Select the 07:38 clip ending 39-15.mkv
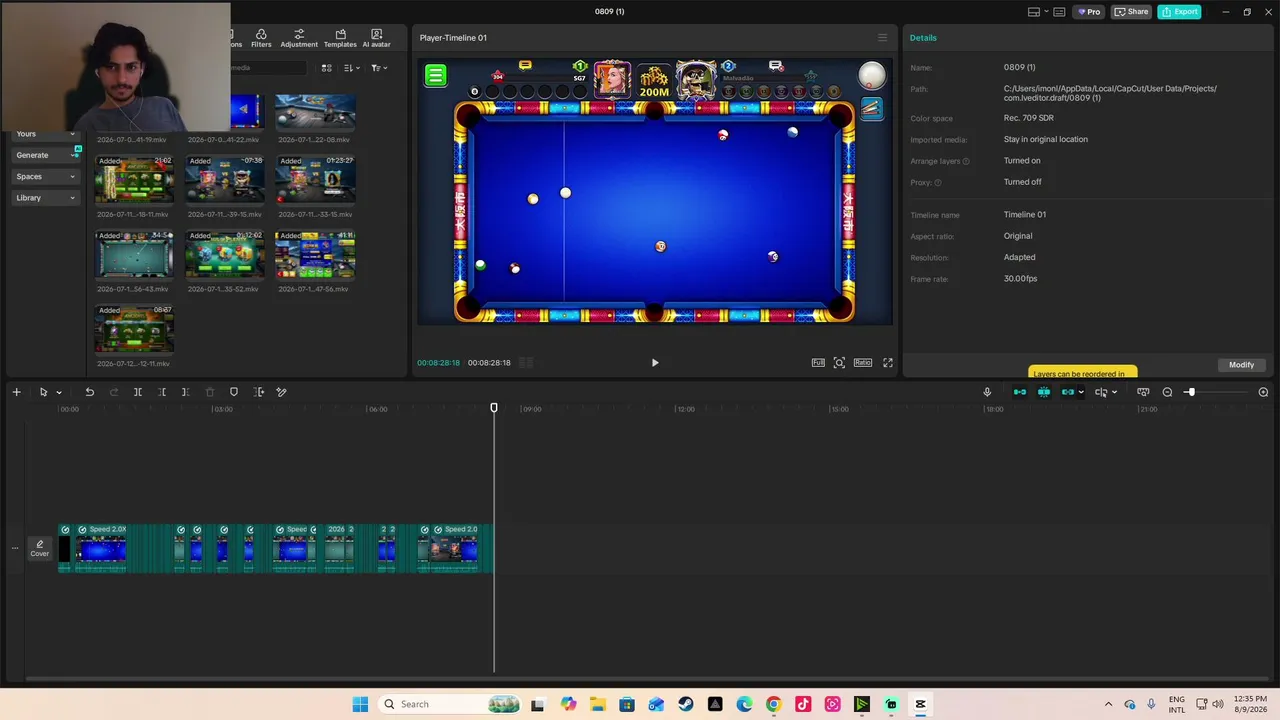The image size is (1280, 720). pos(225,180)
